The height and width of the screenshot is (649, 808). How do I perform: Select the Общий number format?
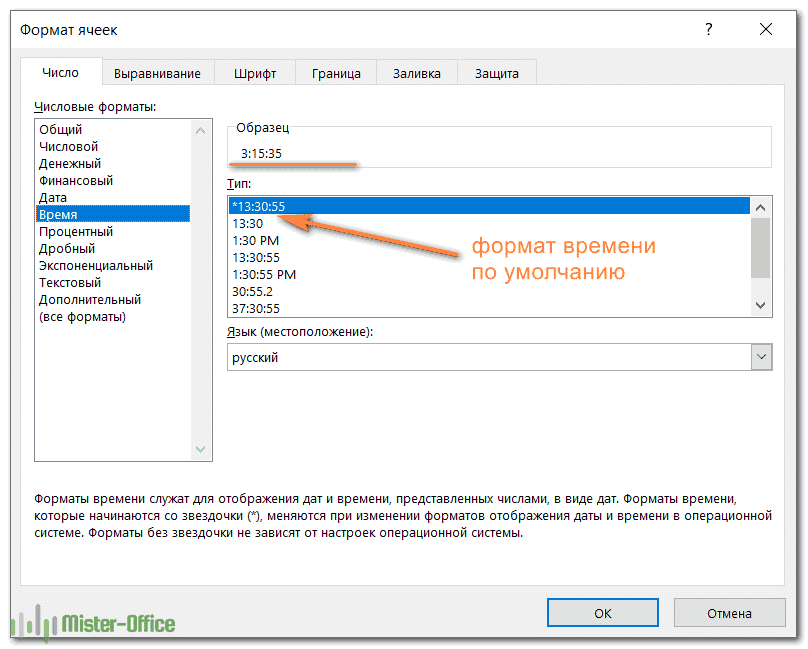[113, 130]
